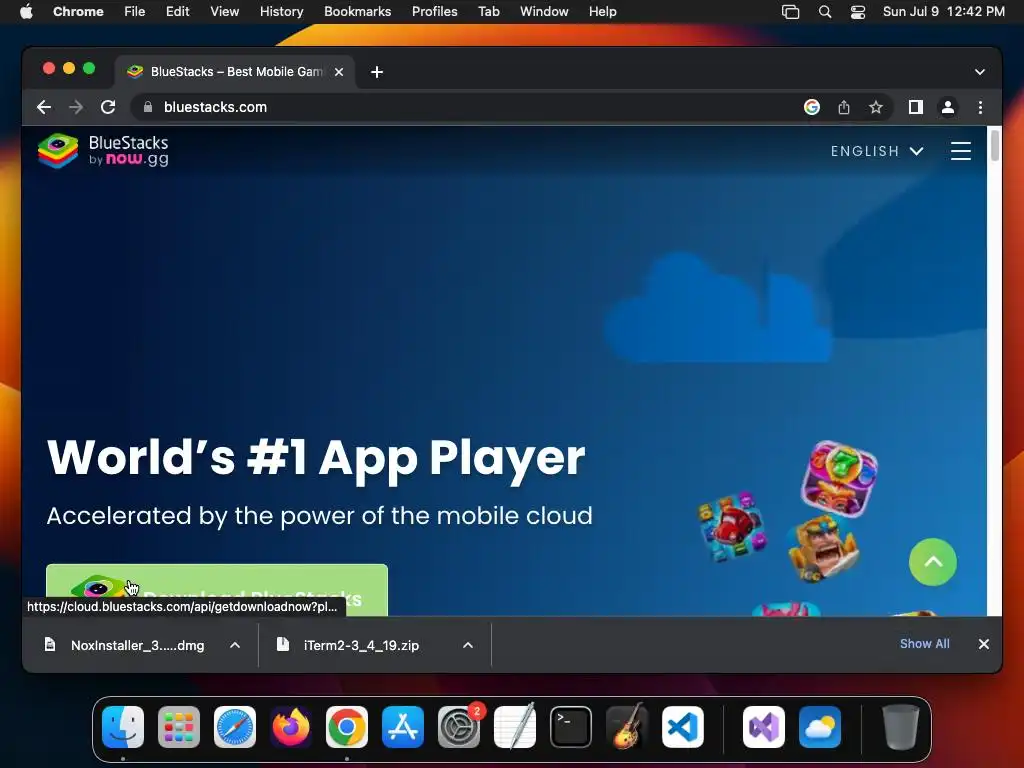Open Control Center in menu bar

coord(857,12)
